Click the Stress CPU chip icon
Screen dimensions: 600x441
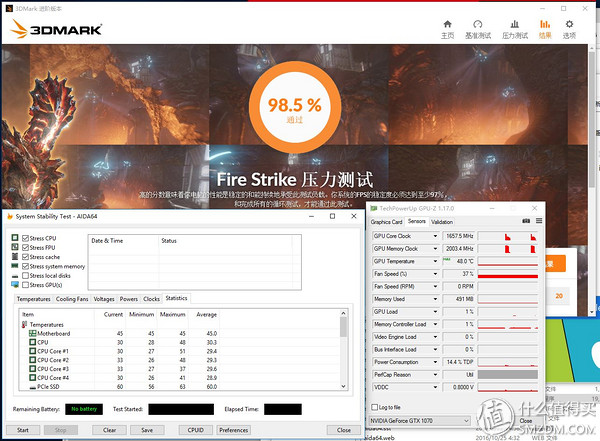coord(15,238)
